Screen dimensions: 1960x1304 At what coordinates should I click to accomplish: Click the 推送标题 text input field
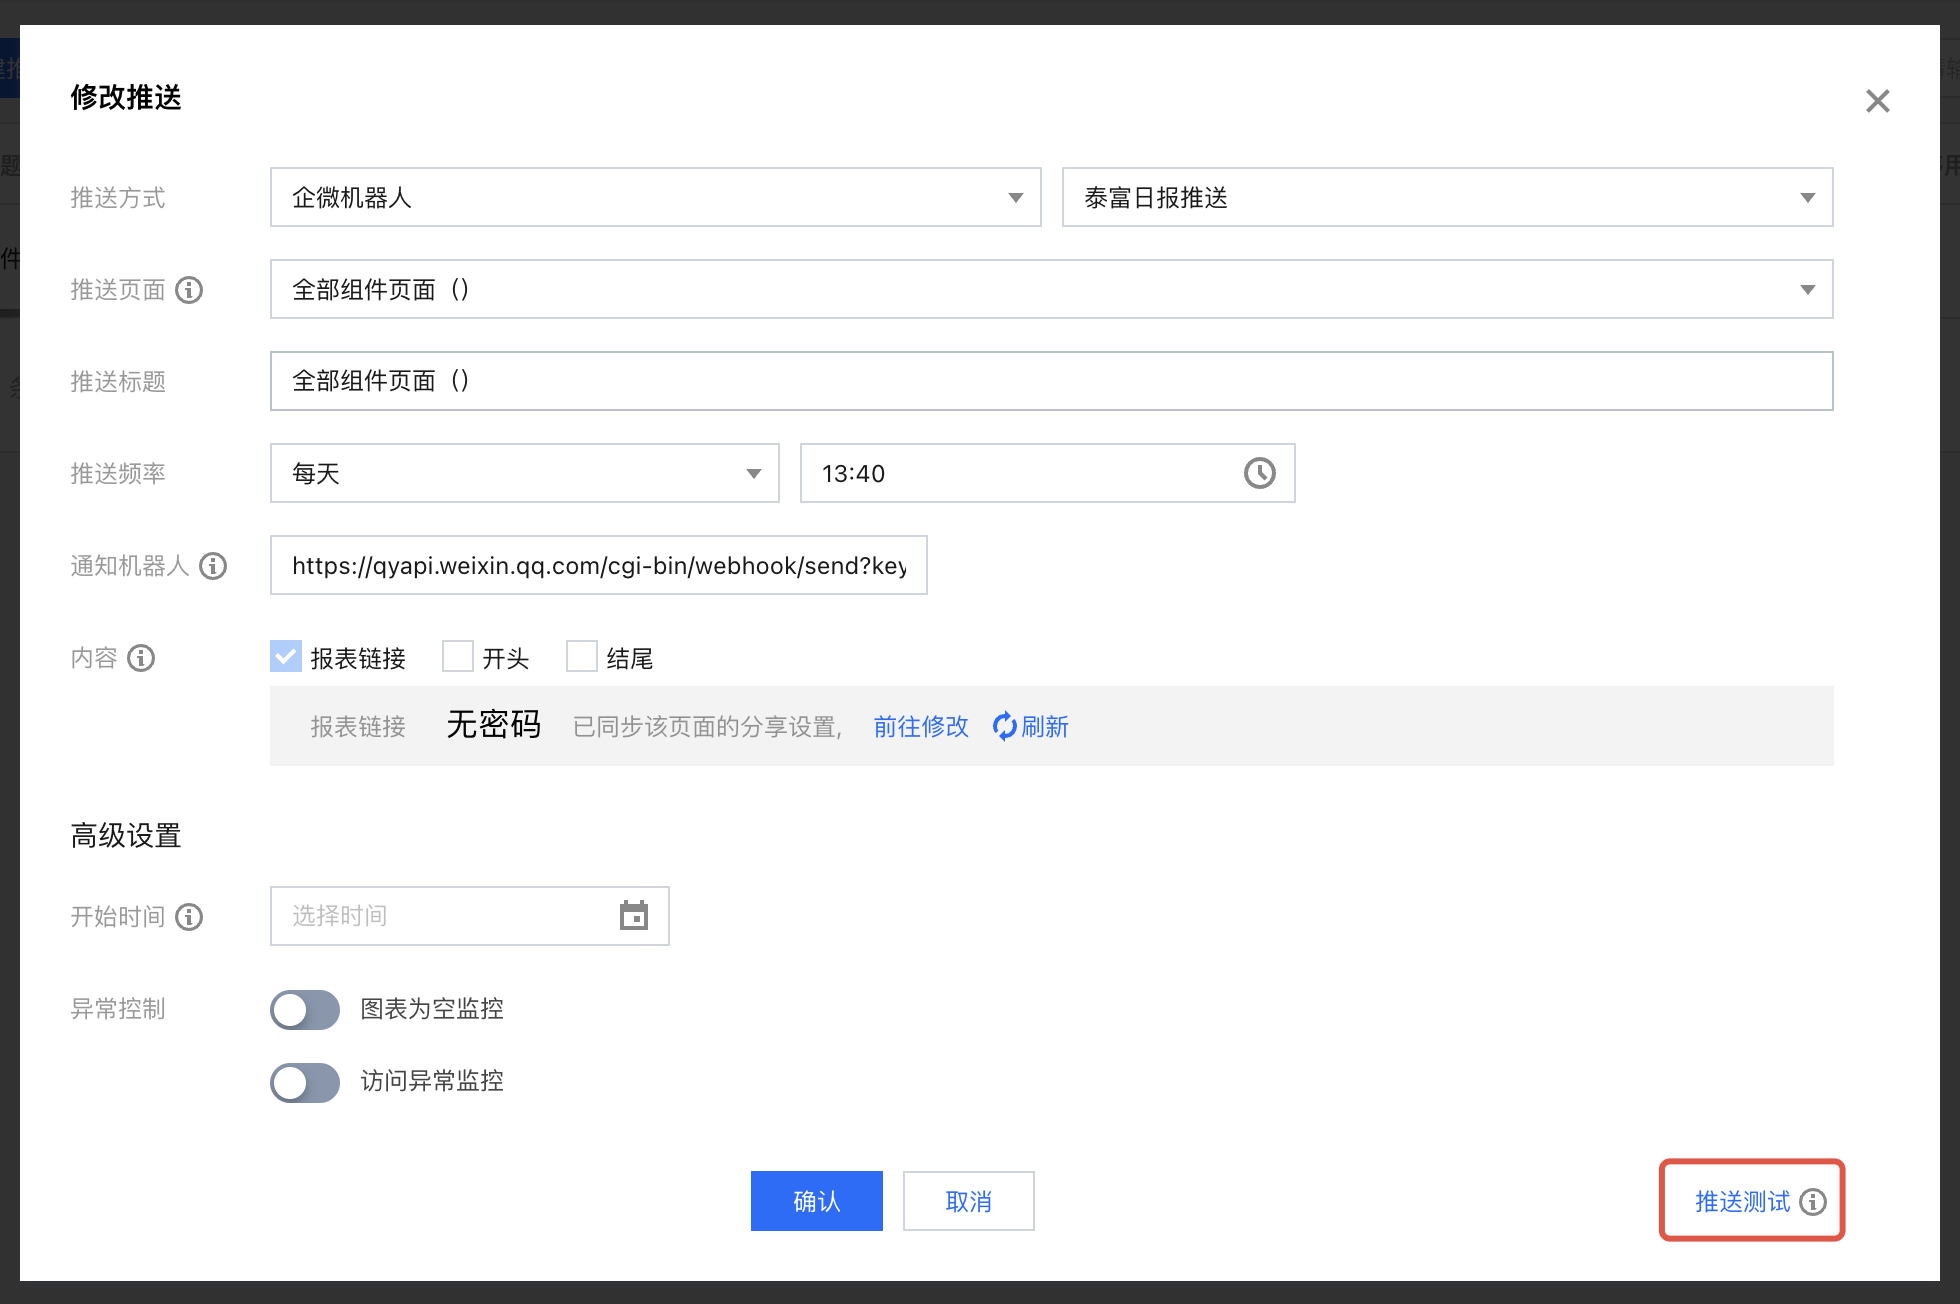(x=1050, y=381)
